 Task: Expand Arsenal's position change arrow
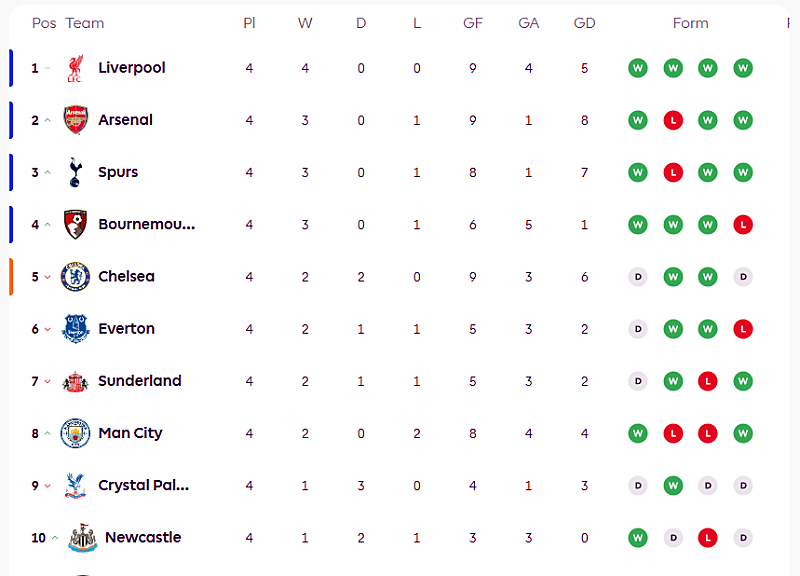click(x=48, y=121)
